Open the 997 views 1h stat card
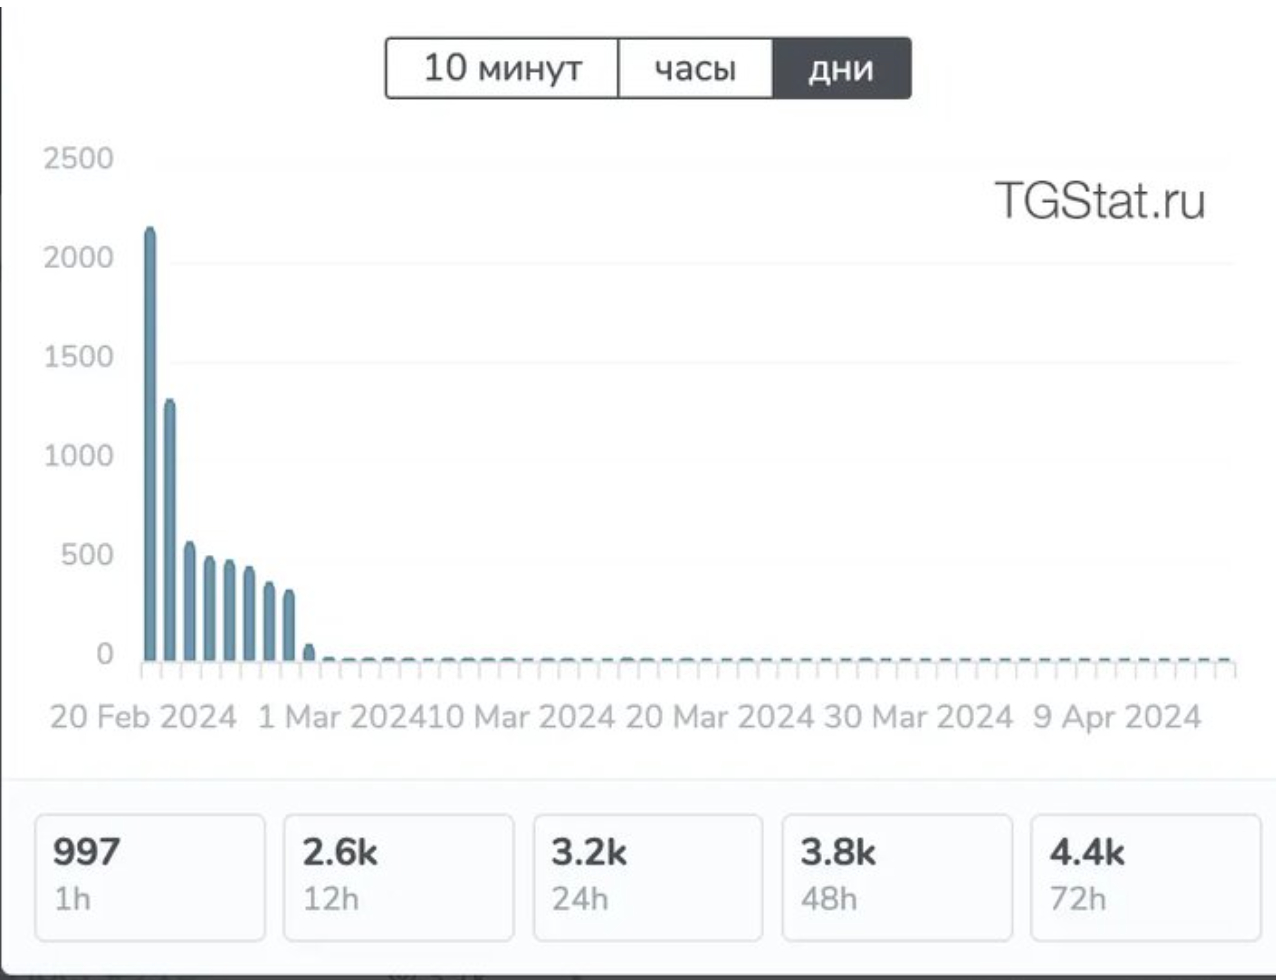Screen dimensions: 1280x980 [150, 877]
